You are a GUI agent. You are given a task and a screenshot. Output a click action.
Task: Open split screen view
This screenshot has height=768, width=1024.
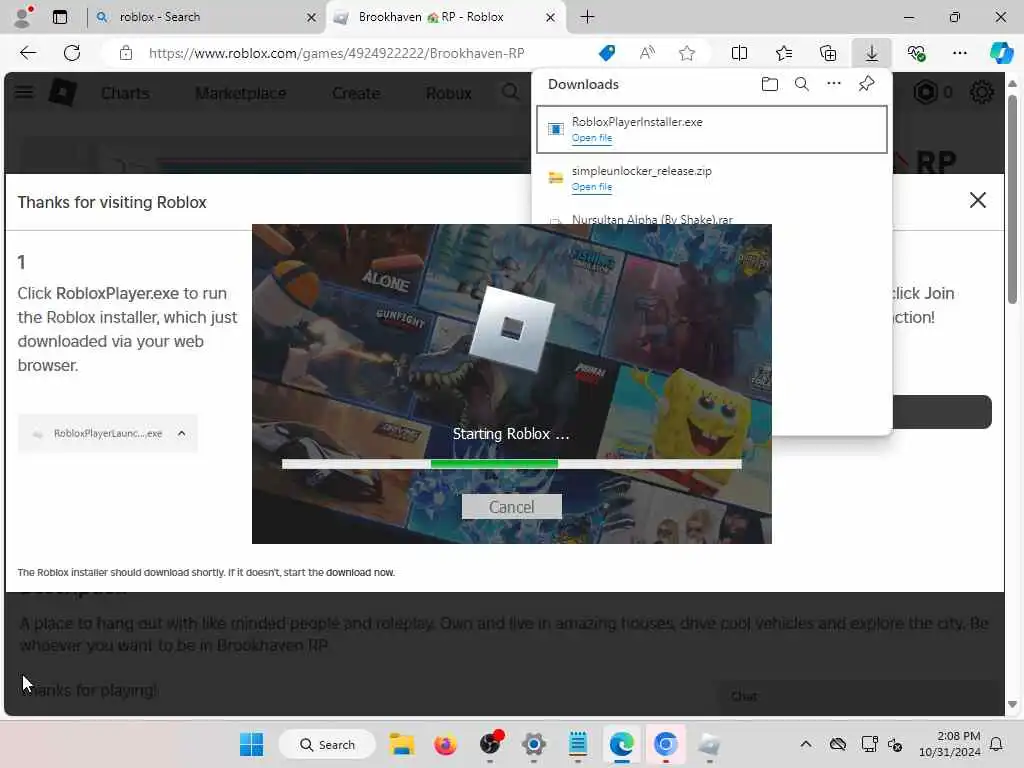click(739, 53)
